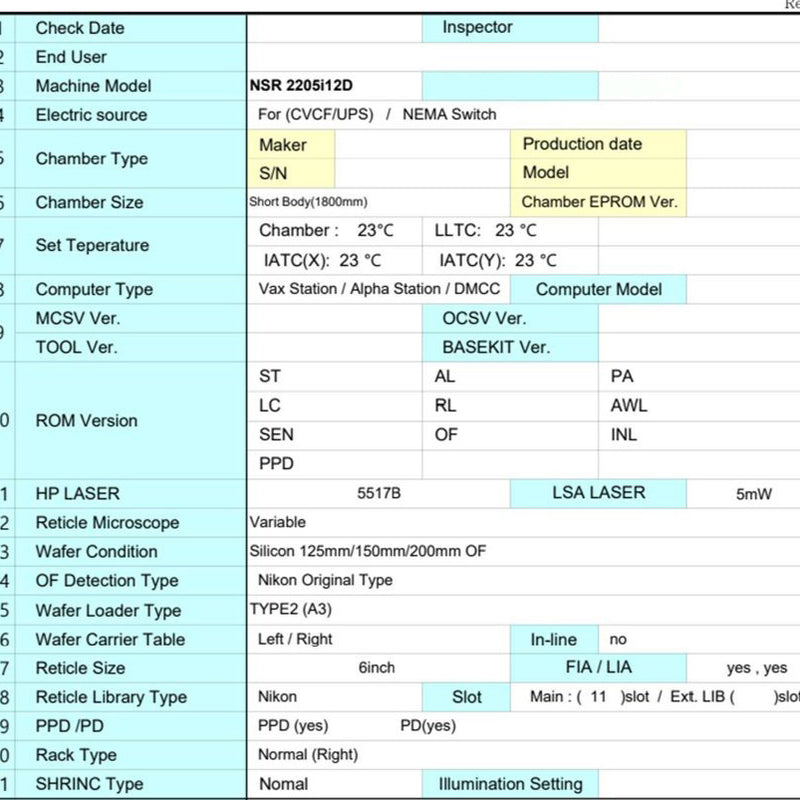Select the 'INL' ROM cell

click(x=699, y=435)
